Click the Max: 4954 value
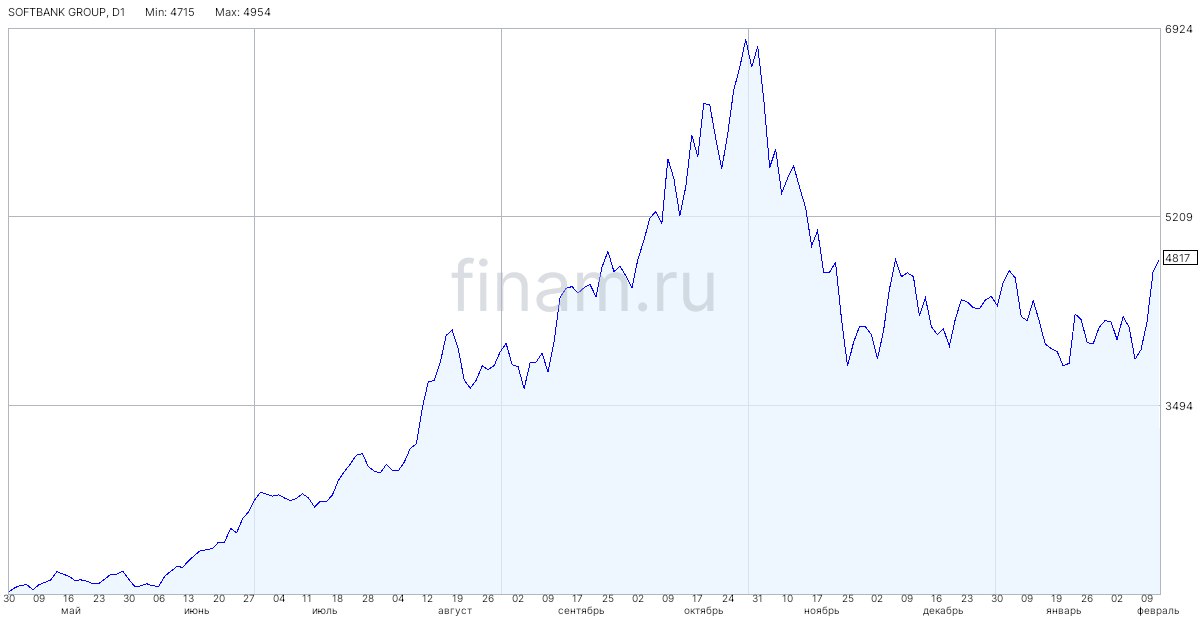Image resolution: width=1200 pixels, height=630 pixels. tap(243, 12)
